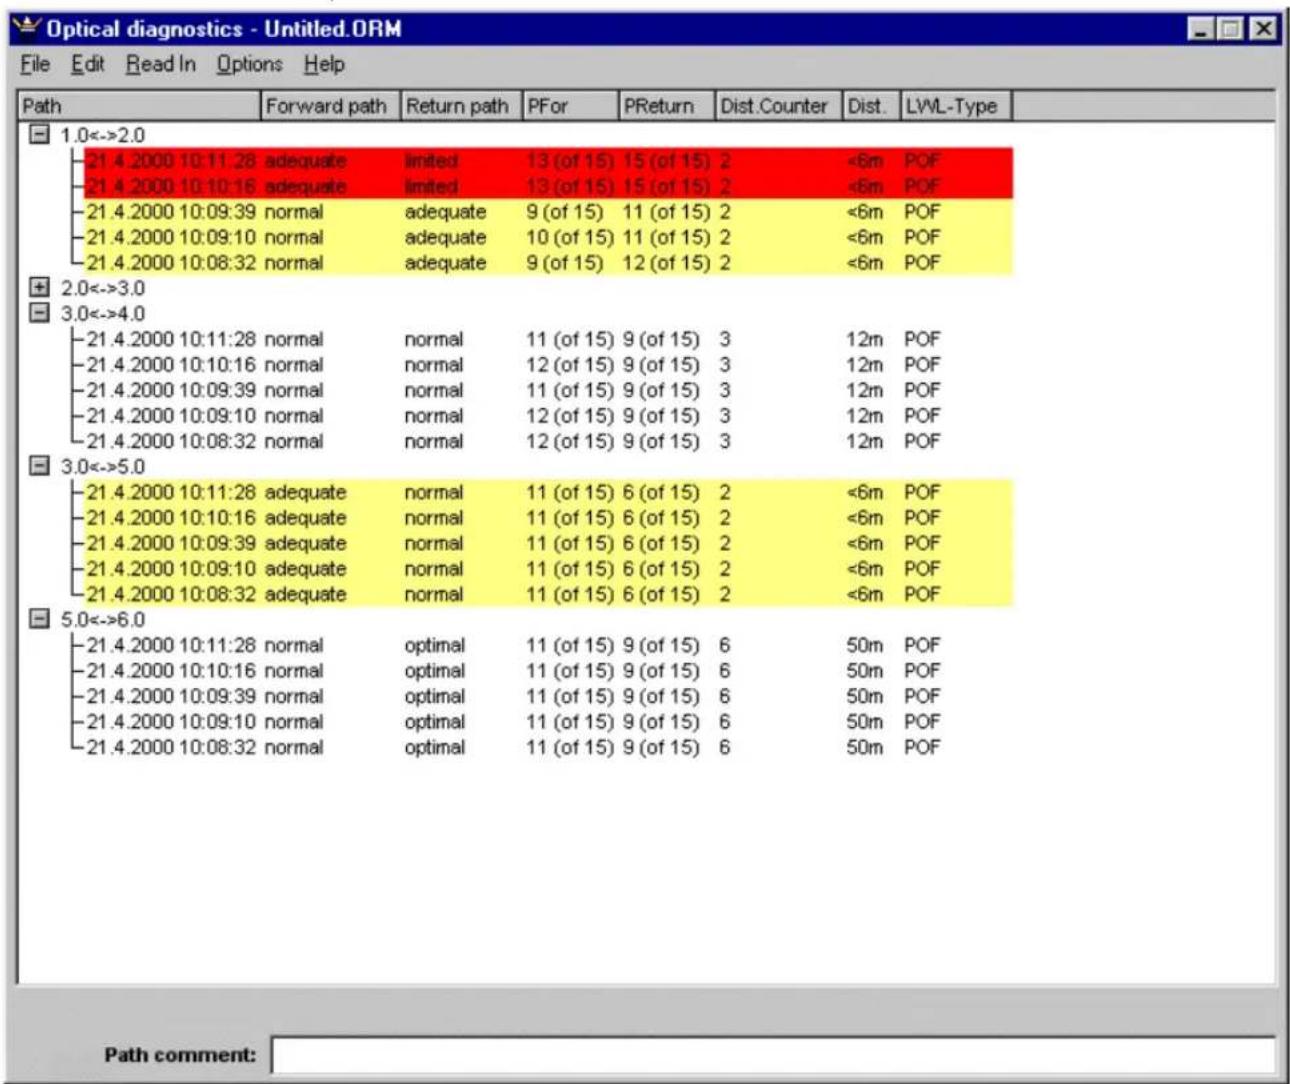Select 10:11:28 row under 3.0<->5.0
The image size is (1290, 1084).
pos(548,492)
